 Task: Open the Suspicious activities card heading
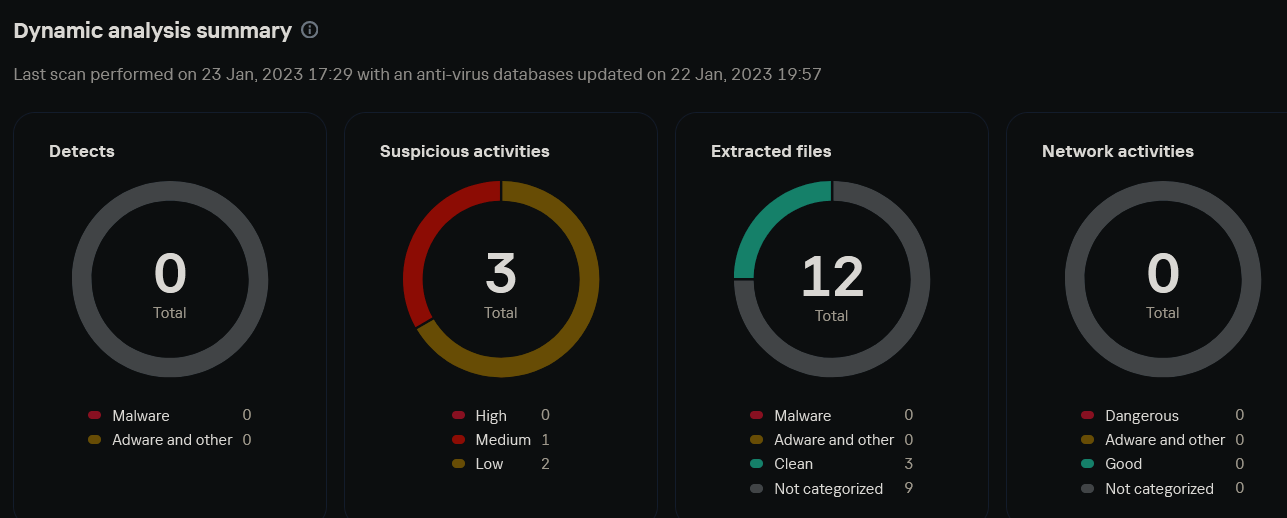coord(464,151)
